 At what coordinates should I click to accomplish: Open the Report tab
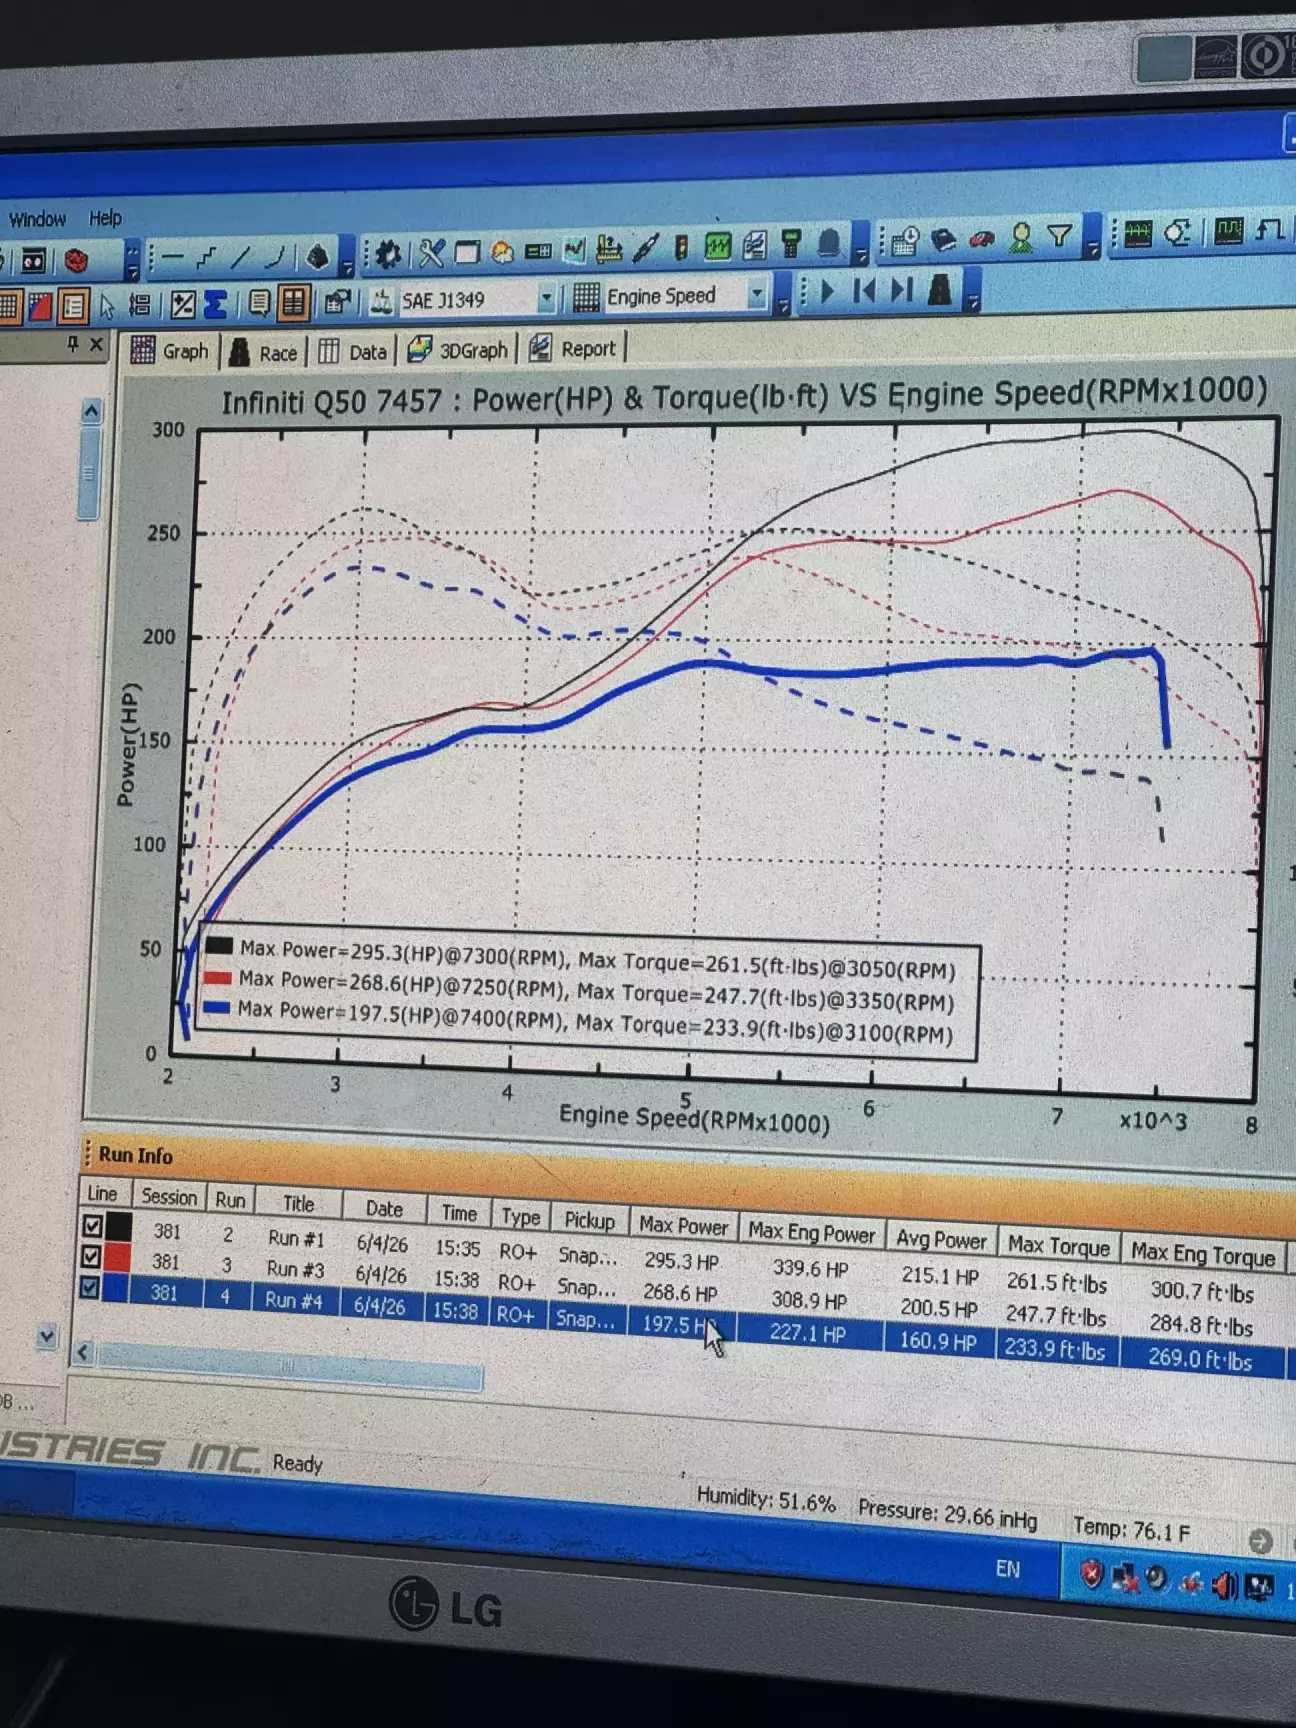pyautogui.click(x=574, y=348)
